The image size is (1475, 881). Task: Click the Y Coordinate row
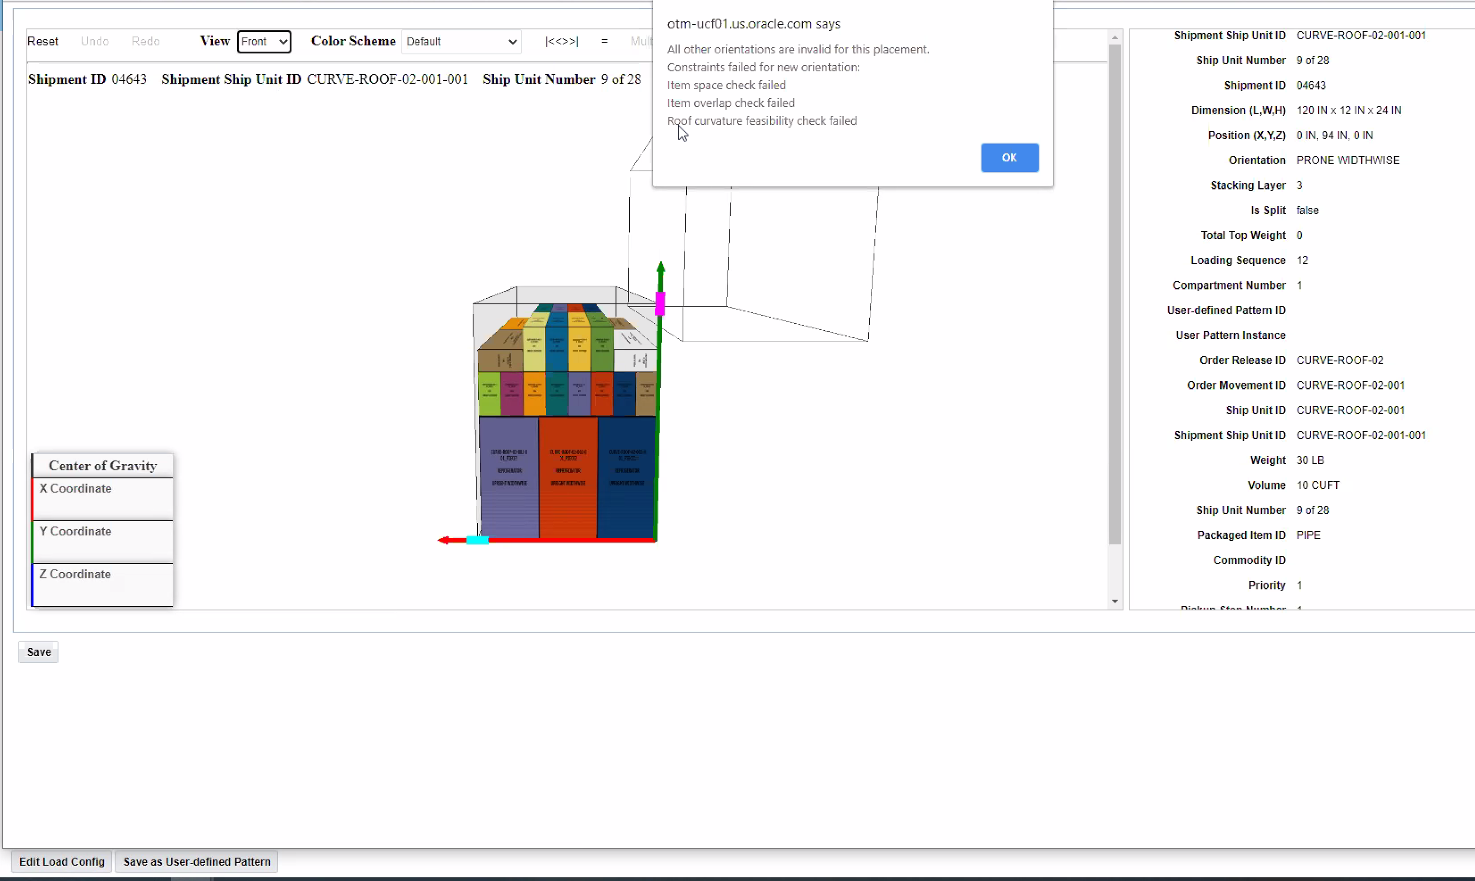pyautogui.click(x=103, y=541)
